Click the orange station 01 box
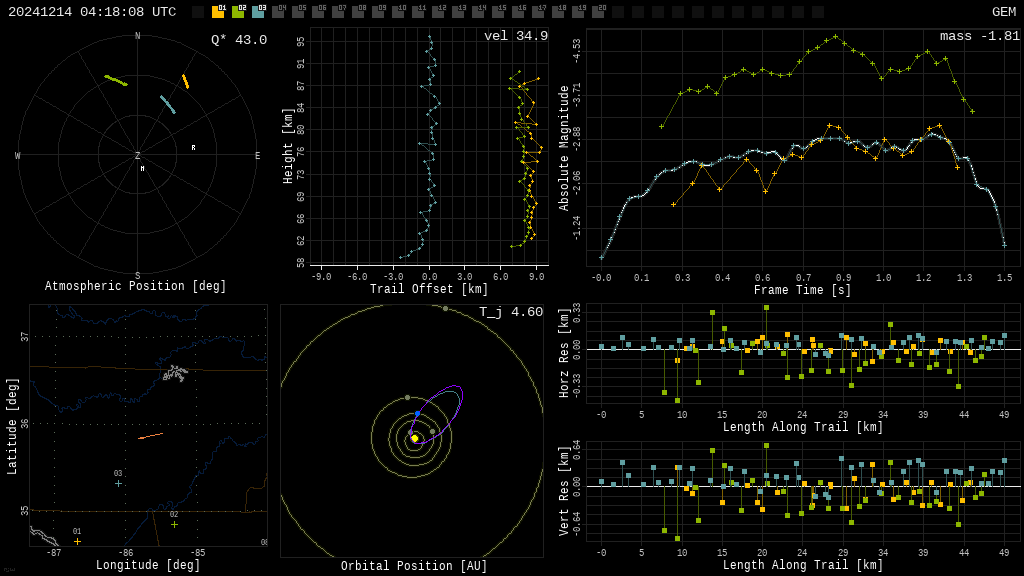The height and width of the screenshot is (576, 1024). pos(218,12)
